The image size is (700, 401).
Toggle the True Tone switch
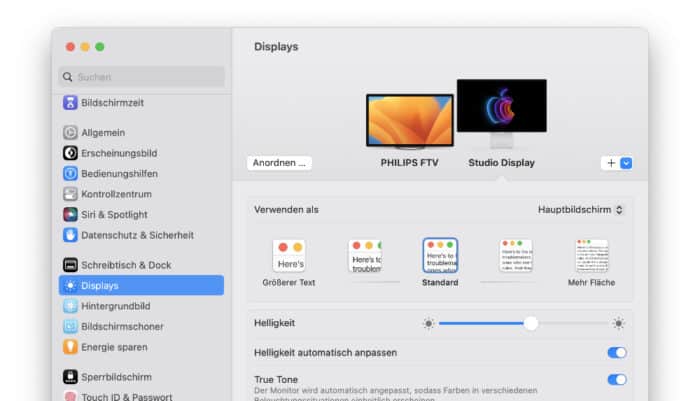(617, 380)
